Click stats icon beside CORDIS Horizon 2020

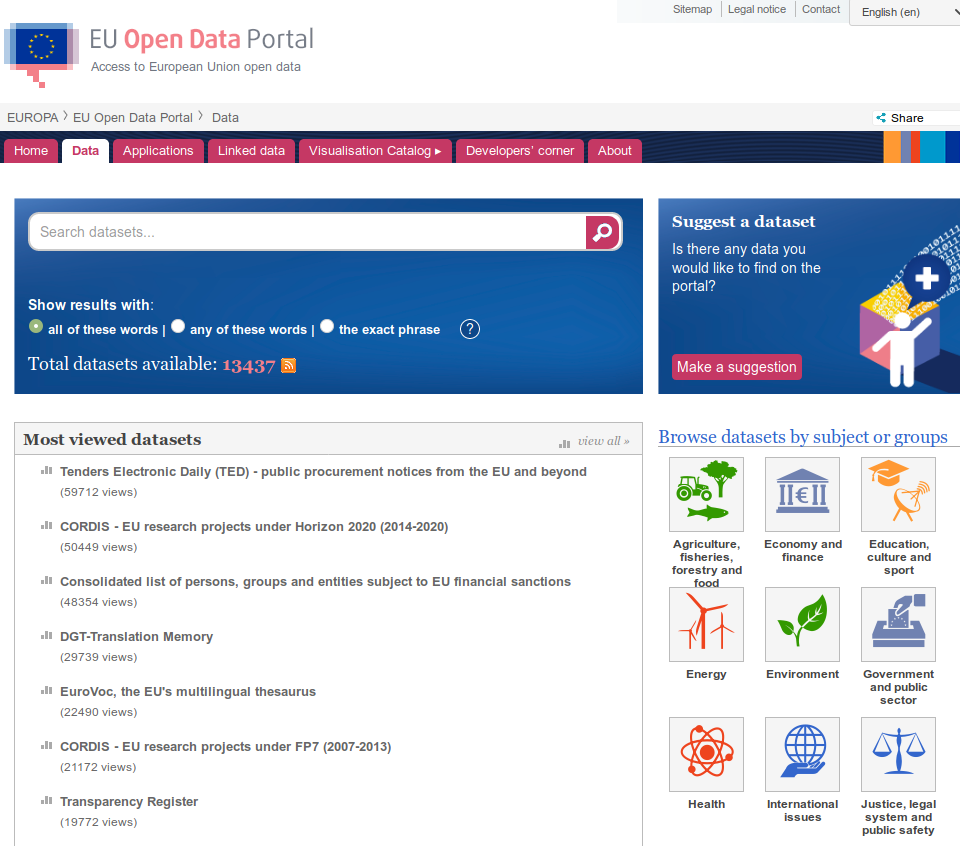point(47,526)
